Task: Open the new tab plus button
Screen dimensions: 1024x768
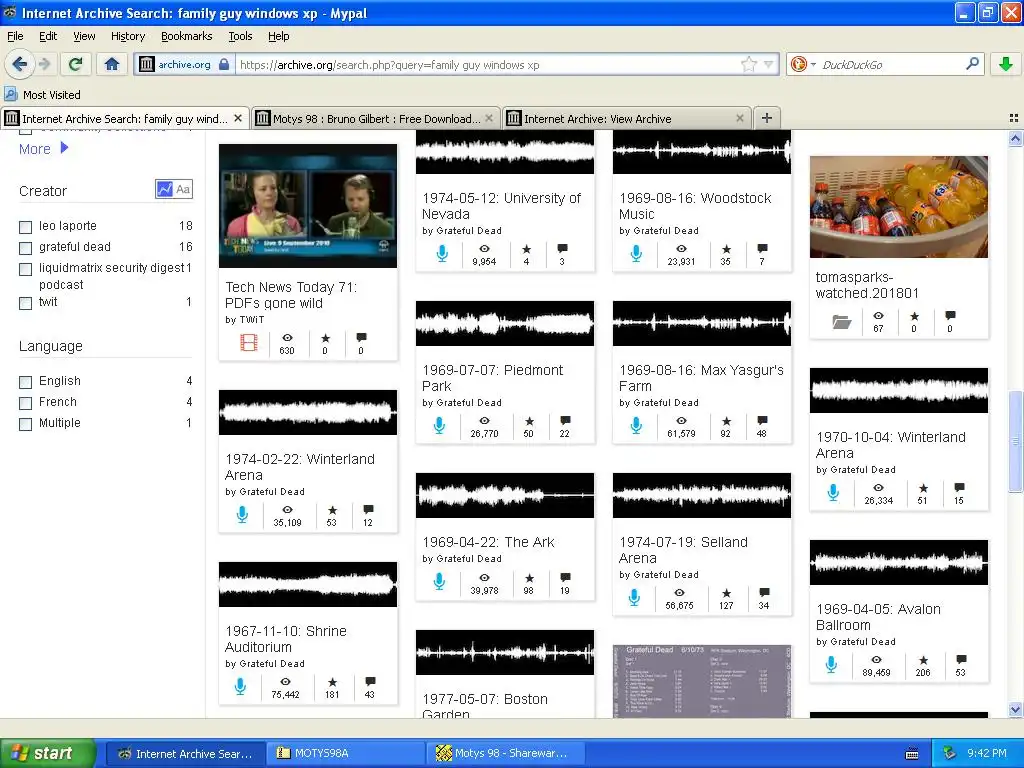Action: [x=767, y=118]
